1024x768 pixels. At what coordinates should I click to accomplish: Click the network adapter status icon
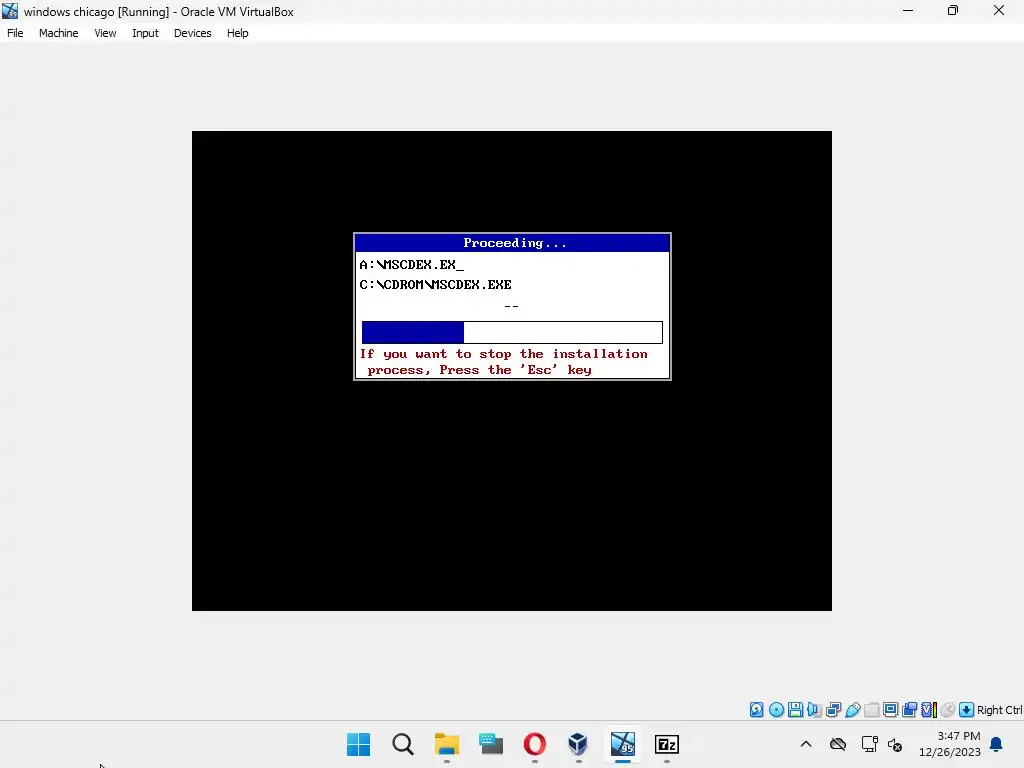click(x=833, y=710)
